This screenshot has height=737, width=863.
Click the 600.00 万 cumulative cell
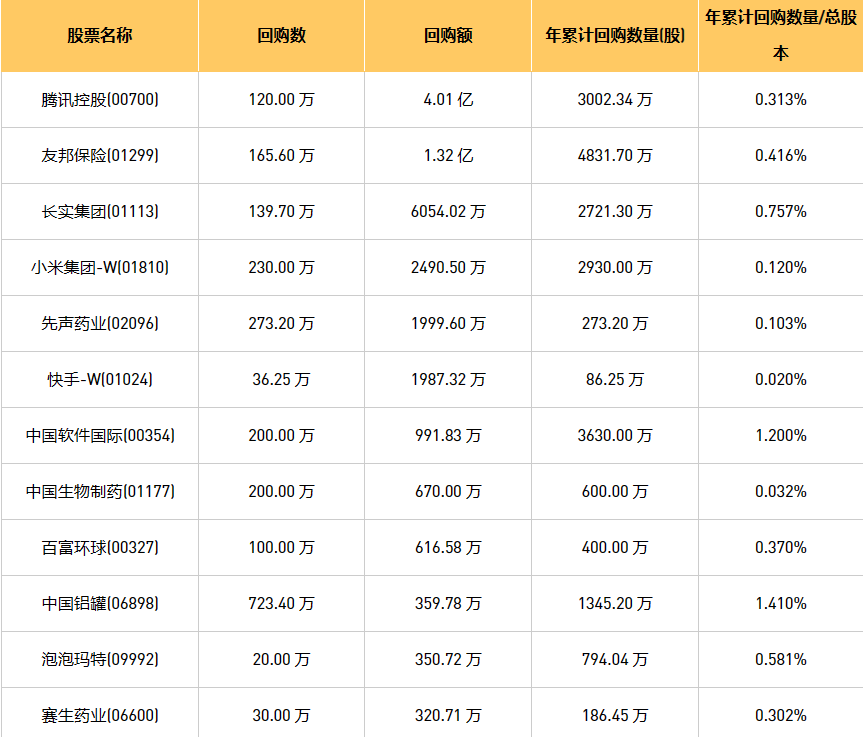pos(615,492)
